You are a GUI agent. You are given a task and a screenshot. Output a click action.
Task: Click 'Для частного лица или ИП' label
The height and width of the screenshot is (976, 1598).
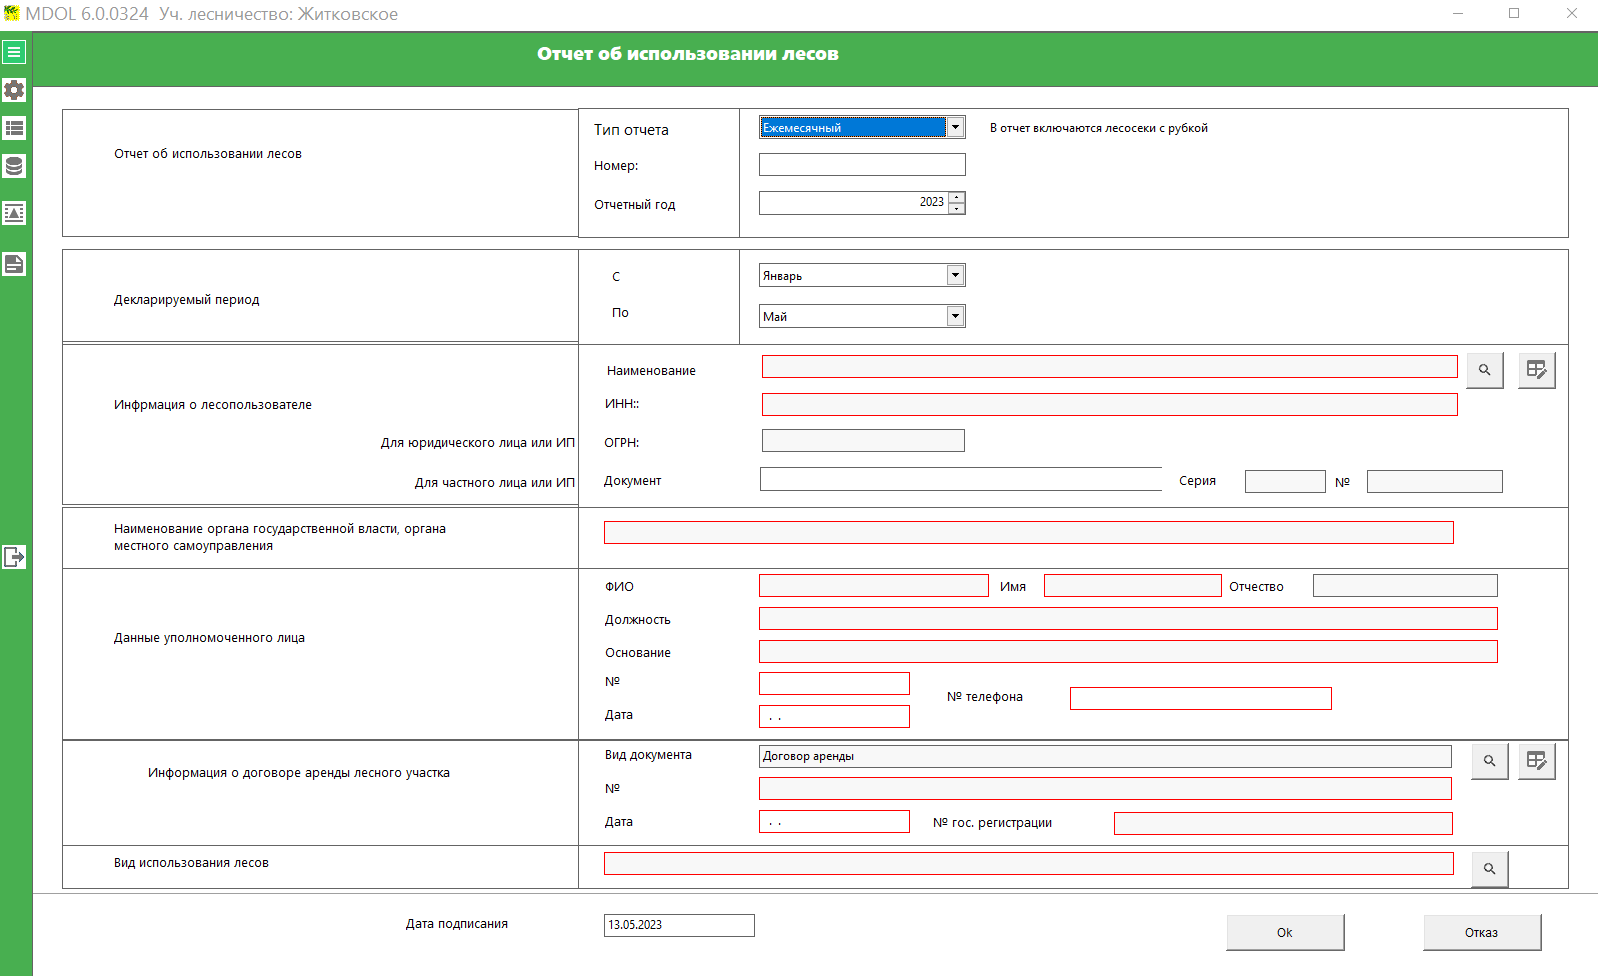[495, 483]
